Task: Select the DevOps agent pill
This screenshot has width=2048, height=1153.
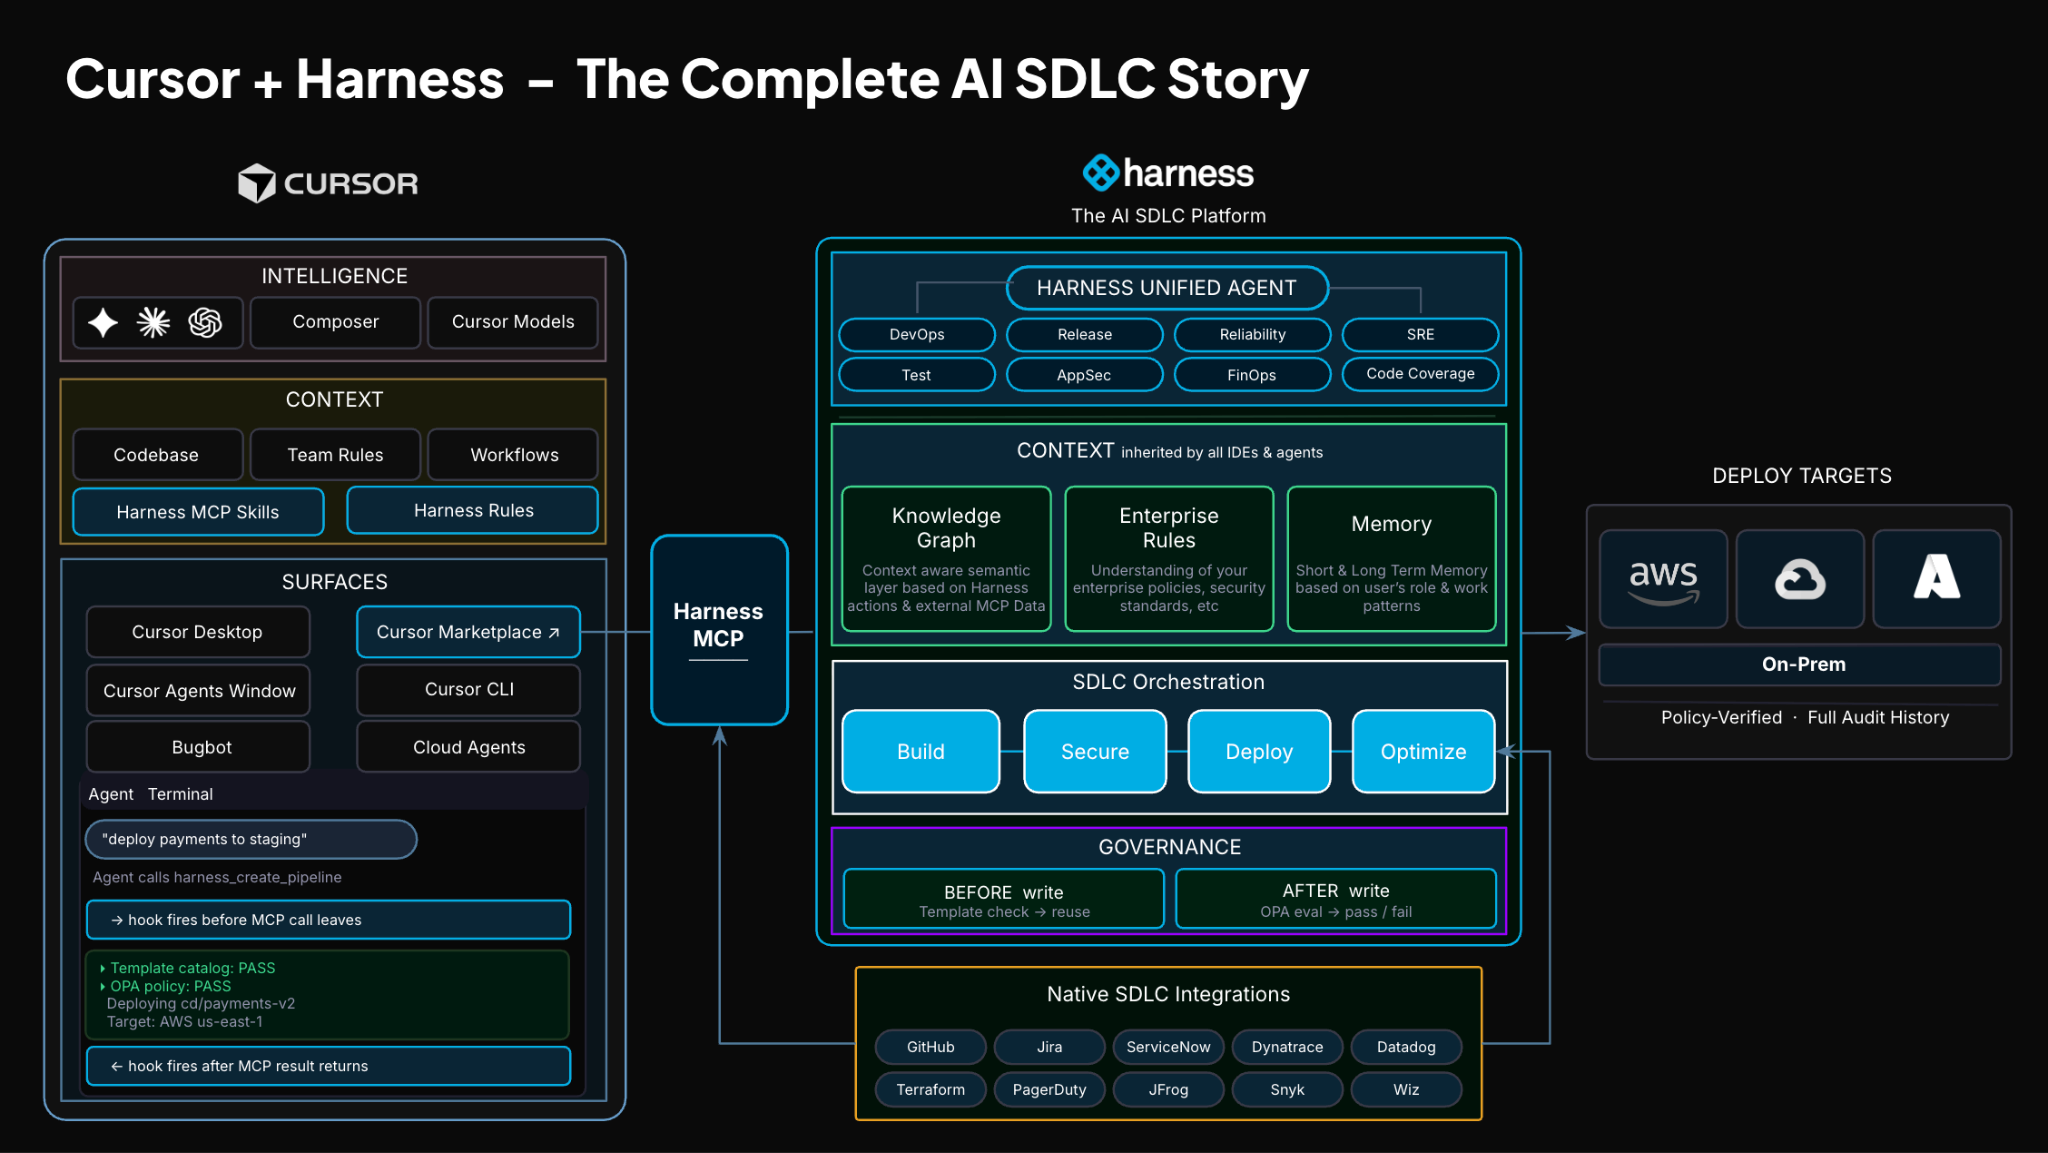Action: pos(917,334)
